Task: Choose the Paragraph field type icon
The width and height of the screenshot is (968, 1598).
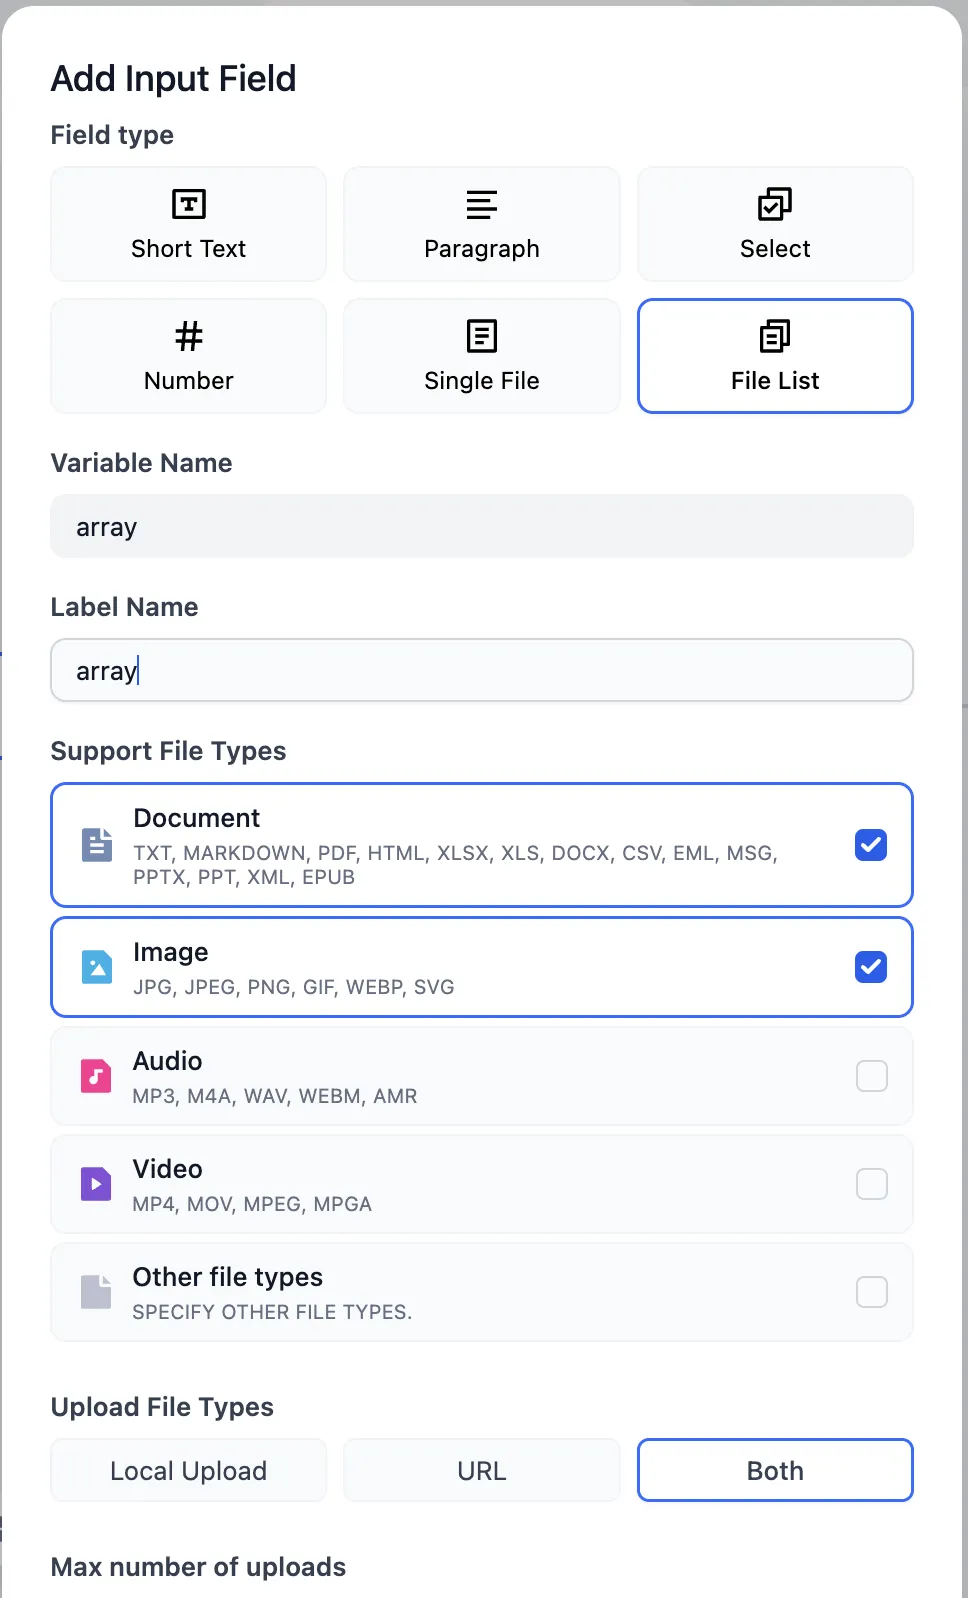Action: (481, 204)
